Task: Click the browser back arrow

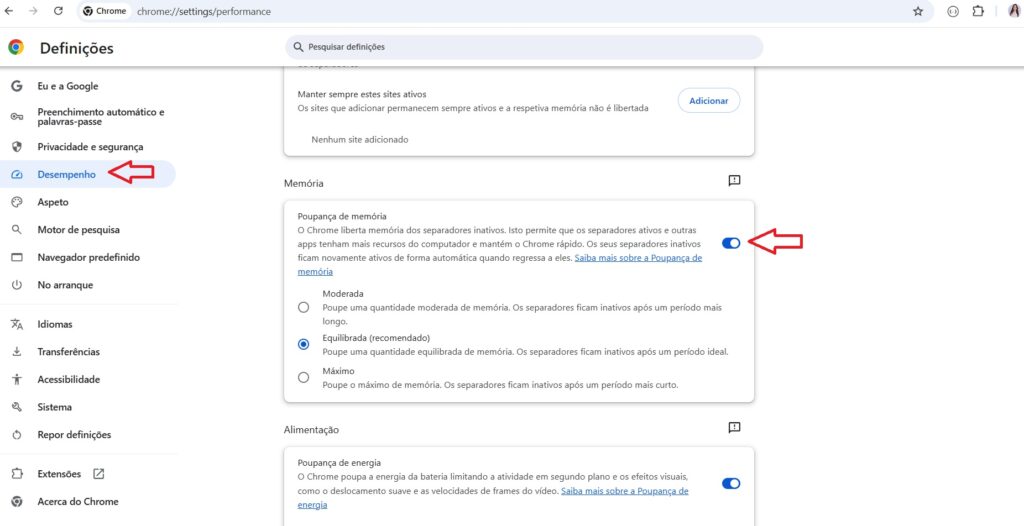Action: point(8,11)
